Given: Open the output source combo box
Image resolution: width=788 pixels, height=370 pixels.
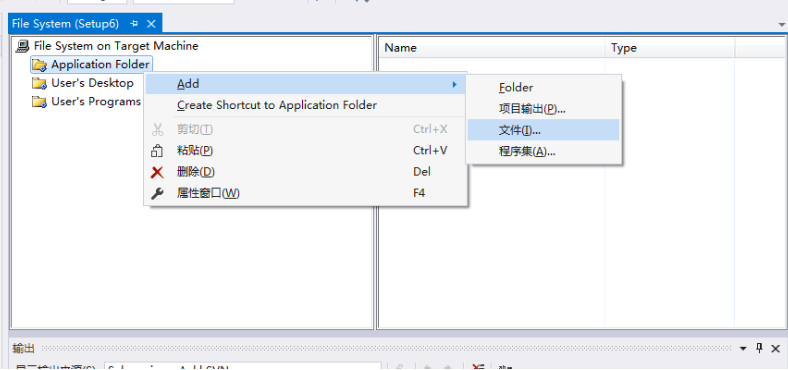Looking at the screenshot, I should (x=243, y=367).
